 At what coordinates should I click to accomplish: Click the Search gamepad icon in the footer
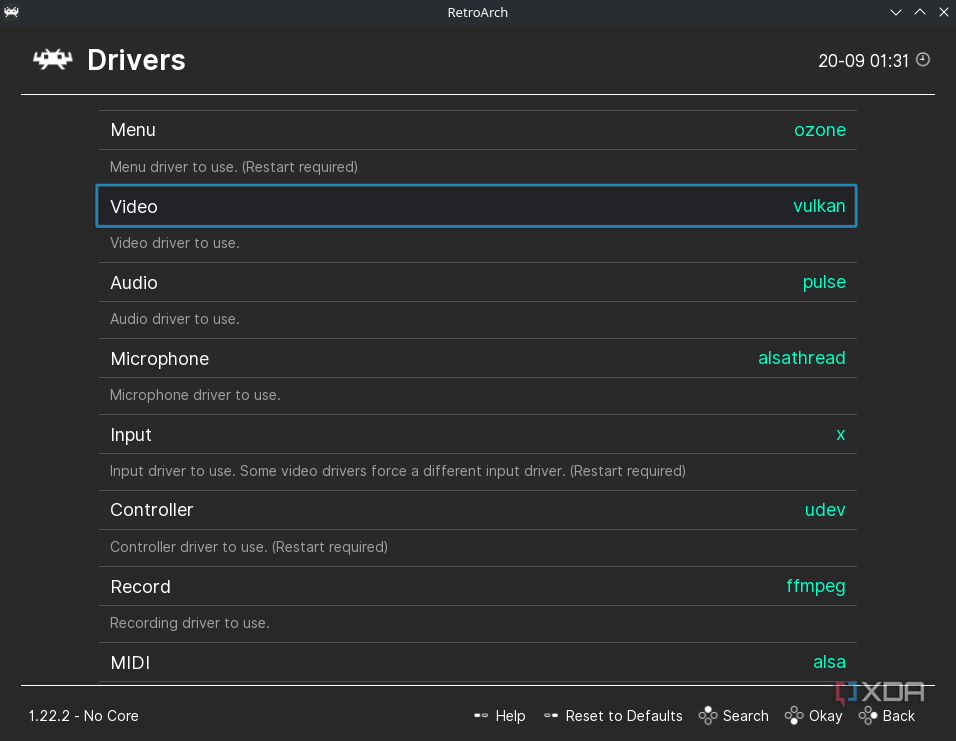pyautogui.click(x=708, y=715)
